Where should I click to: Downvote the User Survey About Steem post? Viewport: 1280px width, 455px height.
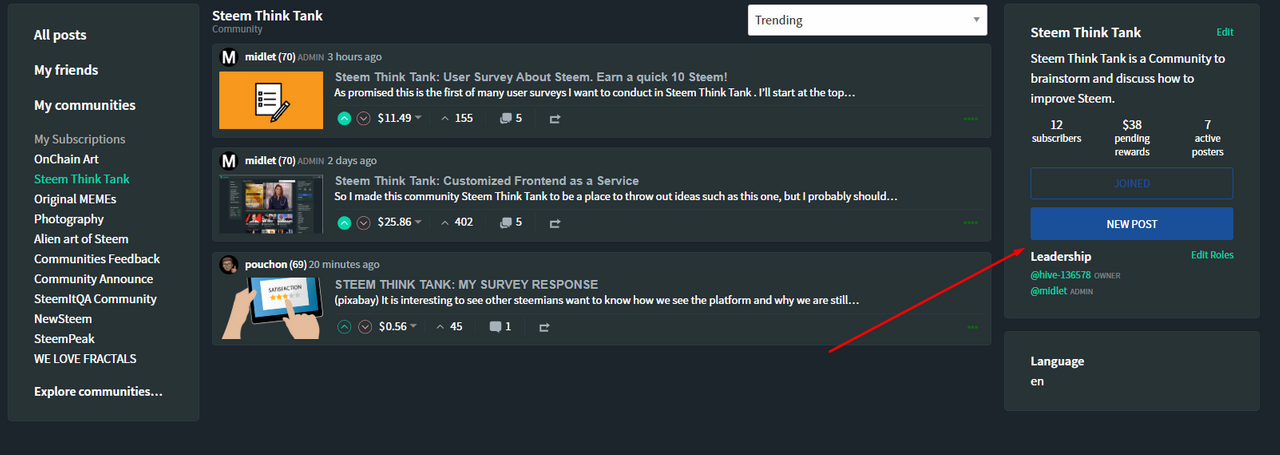363,118
